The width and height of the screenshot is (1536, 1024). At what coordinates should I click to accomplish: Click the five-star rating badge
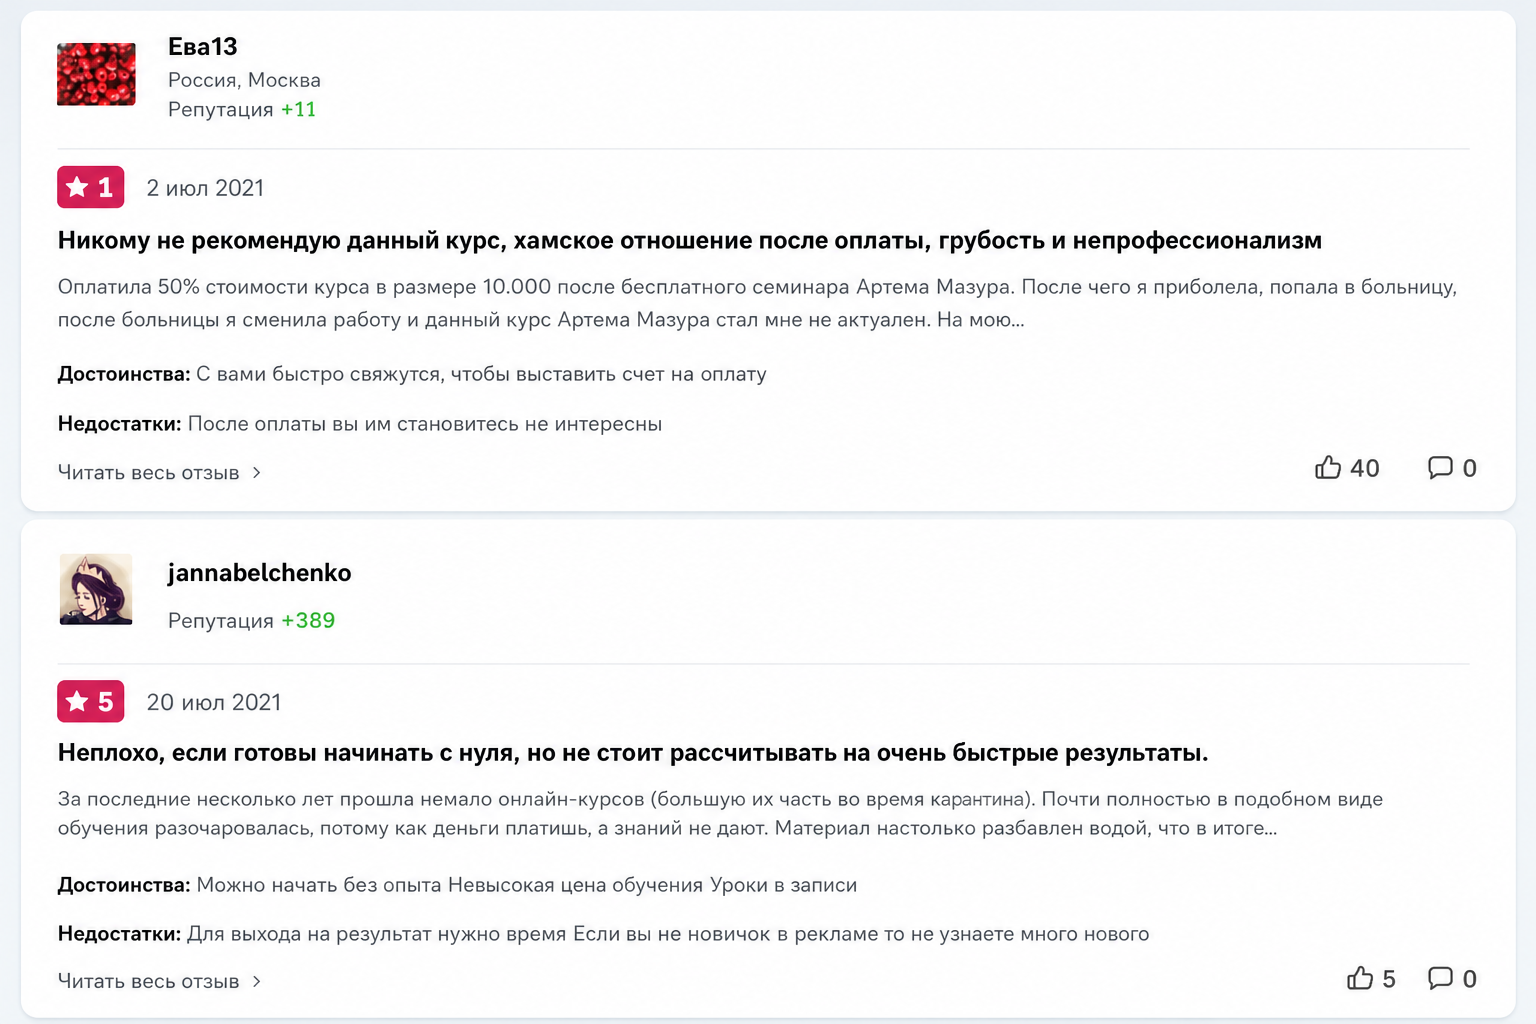click(x=90, y=701)
